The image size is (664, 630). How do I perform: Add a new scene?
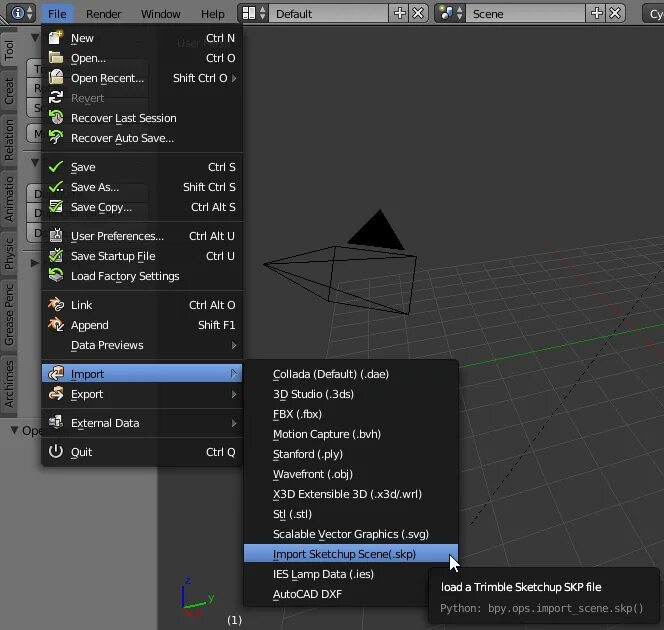coord(597,14)
